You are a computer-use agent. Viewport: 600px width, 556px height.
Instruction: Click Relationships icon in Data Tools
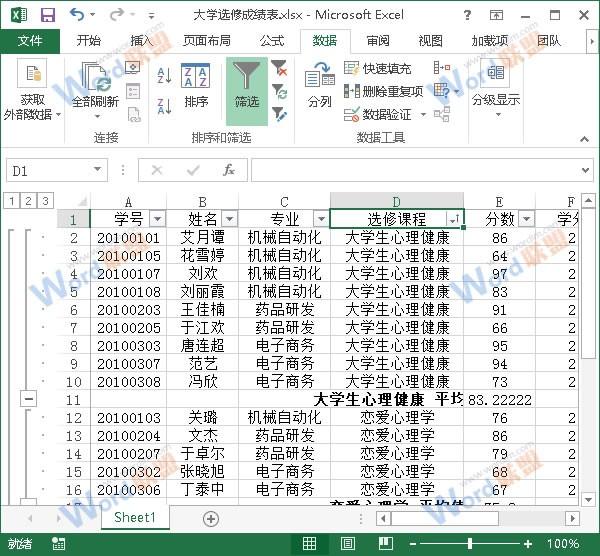[442, 114]
